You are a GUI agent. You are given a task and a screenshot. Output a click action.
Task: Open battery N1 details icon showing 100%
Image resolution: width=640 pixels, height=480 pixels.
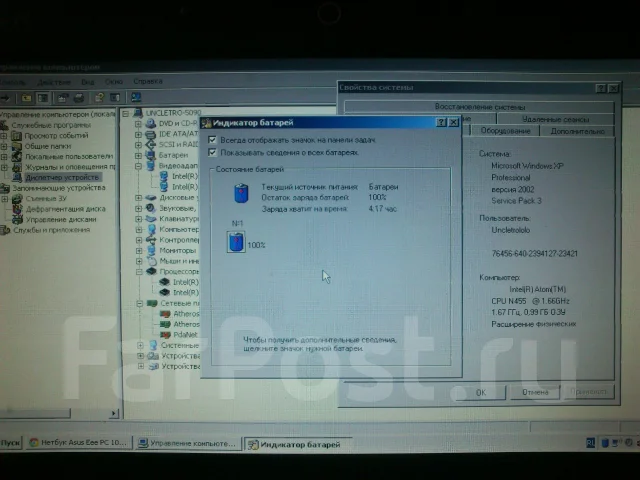pos(236,242)
